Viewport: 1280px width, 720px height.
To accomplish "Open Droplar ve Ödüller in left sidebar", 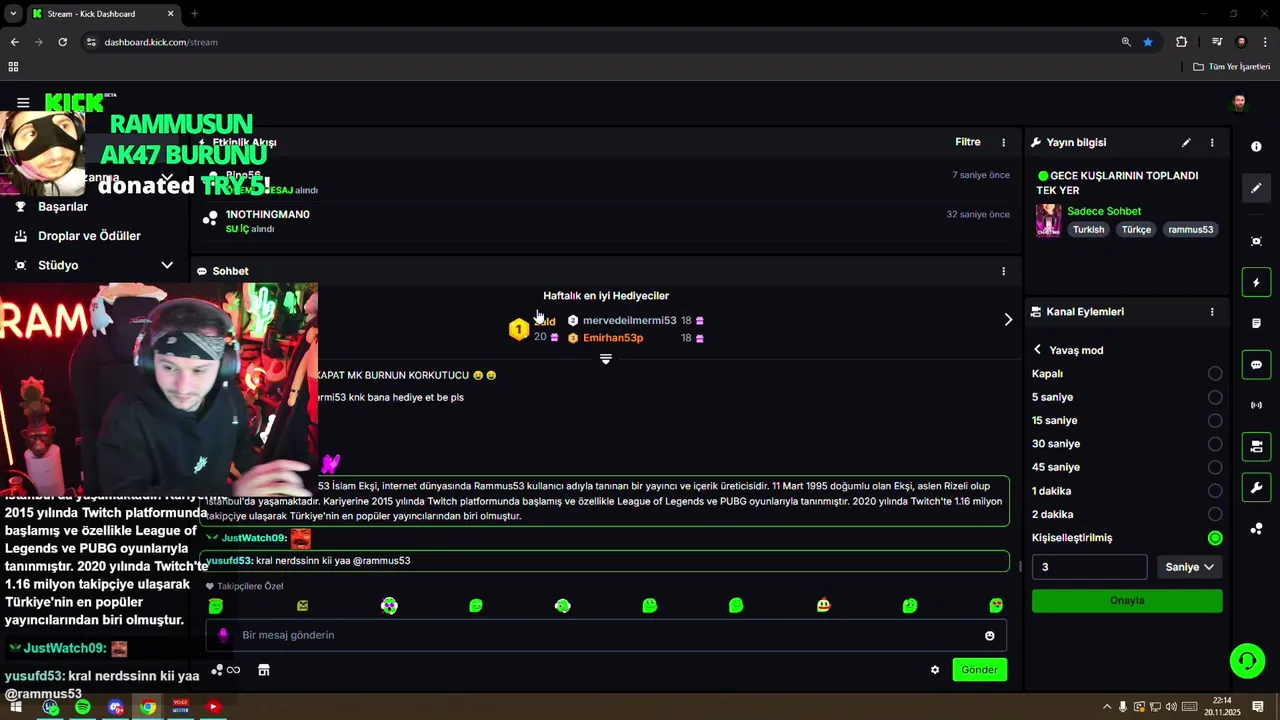I will tap(89, 236).
